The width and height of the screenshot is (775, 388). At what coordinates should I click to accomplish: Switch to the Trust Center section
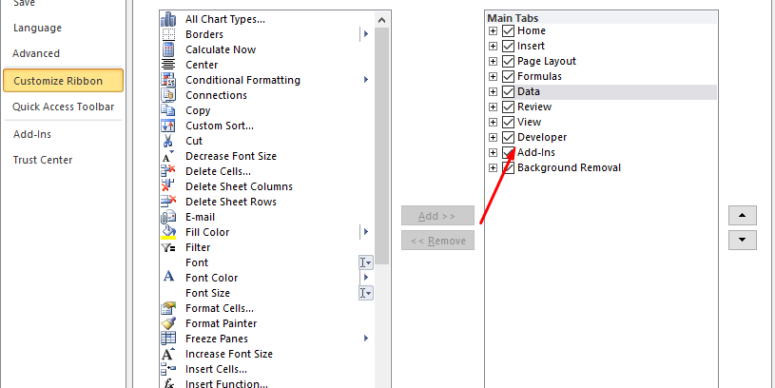click(x=43, y=160)
